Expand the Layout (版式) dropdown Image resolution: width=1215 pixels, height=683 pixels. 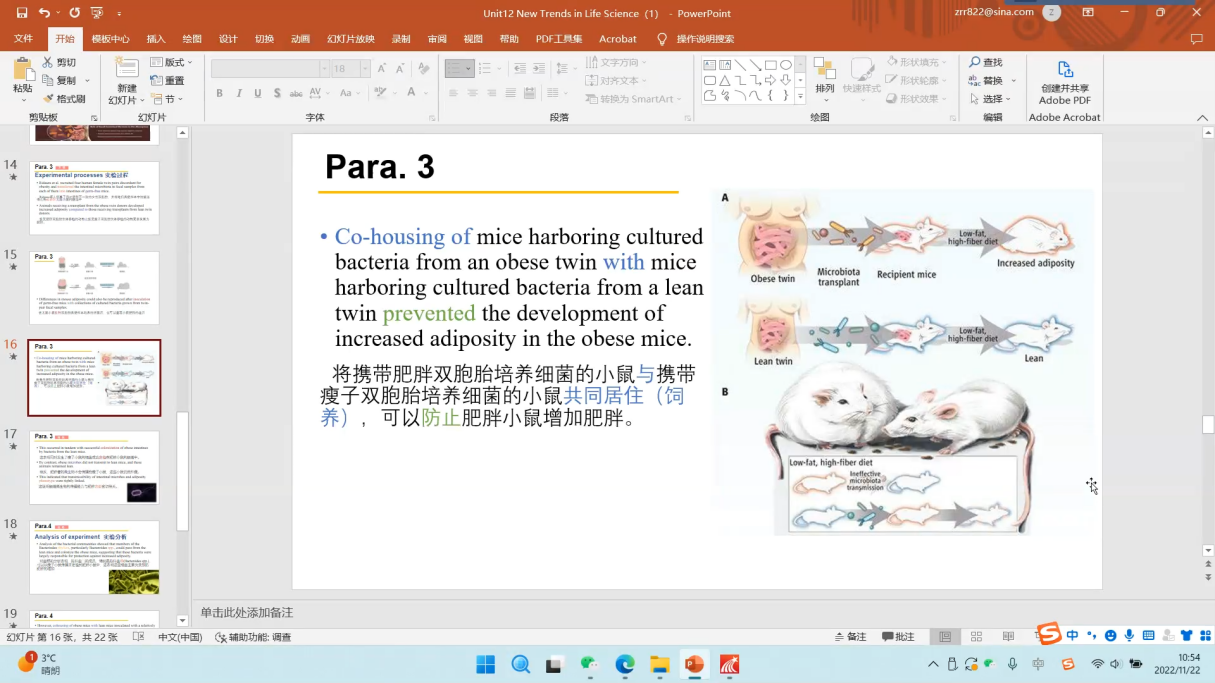pyautogui.click(x=173, y=62)
